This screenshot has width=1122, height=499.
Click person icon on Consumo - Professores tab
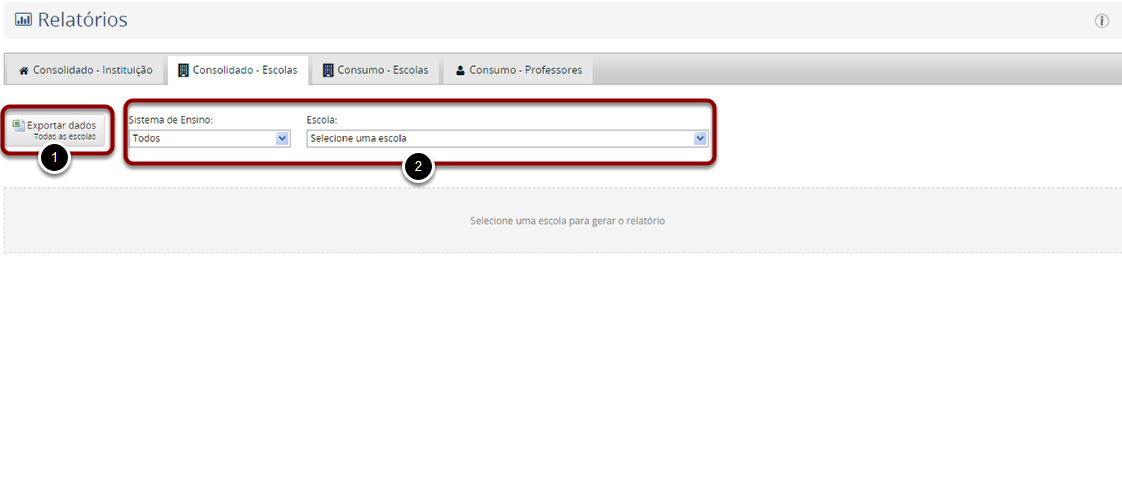460,71
